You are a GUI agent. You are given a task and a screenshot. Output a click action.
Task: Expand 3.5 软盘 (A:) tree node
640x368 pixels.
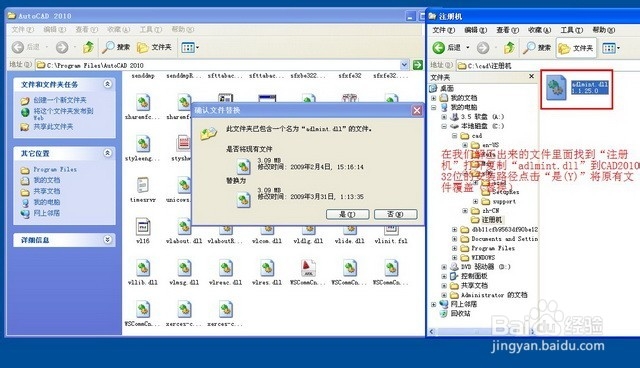[444, 117]
